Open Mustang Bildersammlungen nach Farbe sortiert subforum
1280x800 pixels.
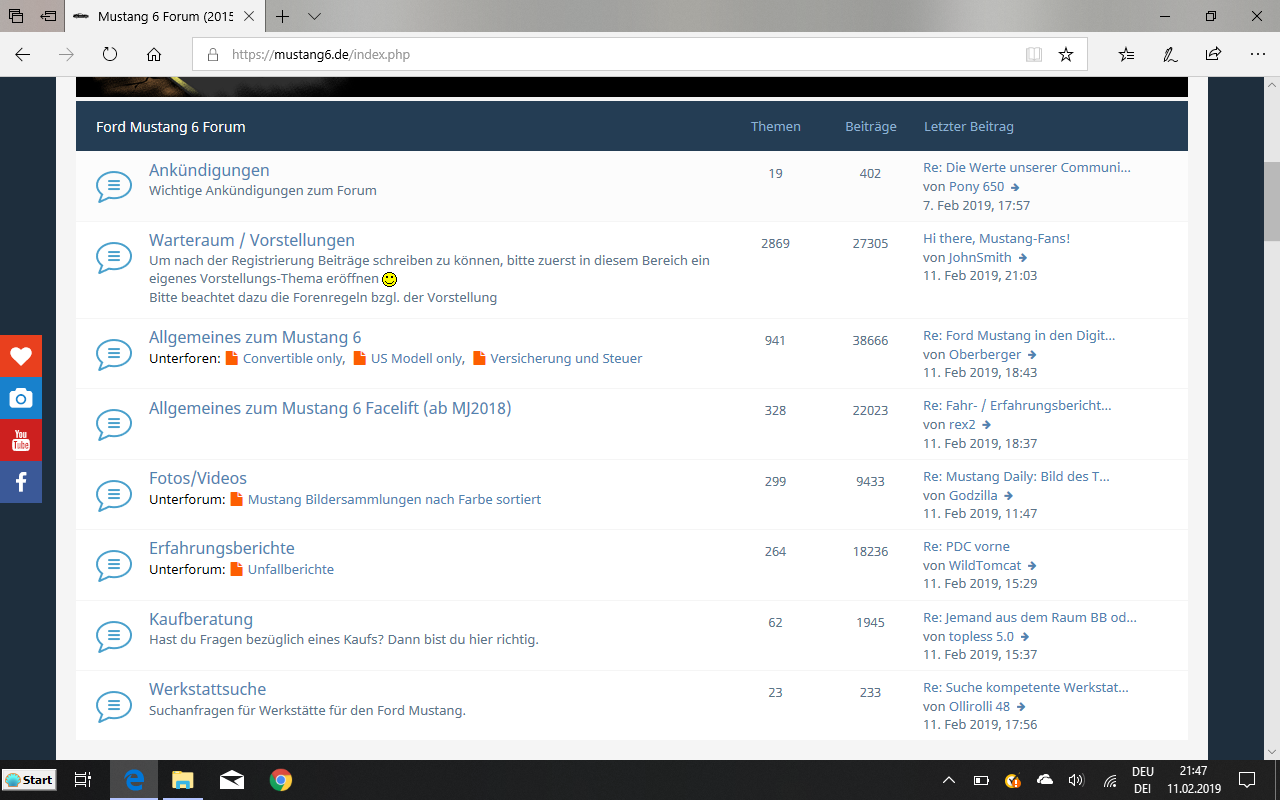pos(394,499)
